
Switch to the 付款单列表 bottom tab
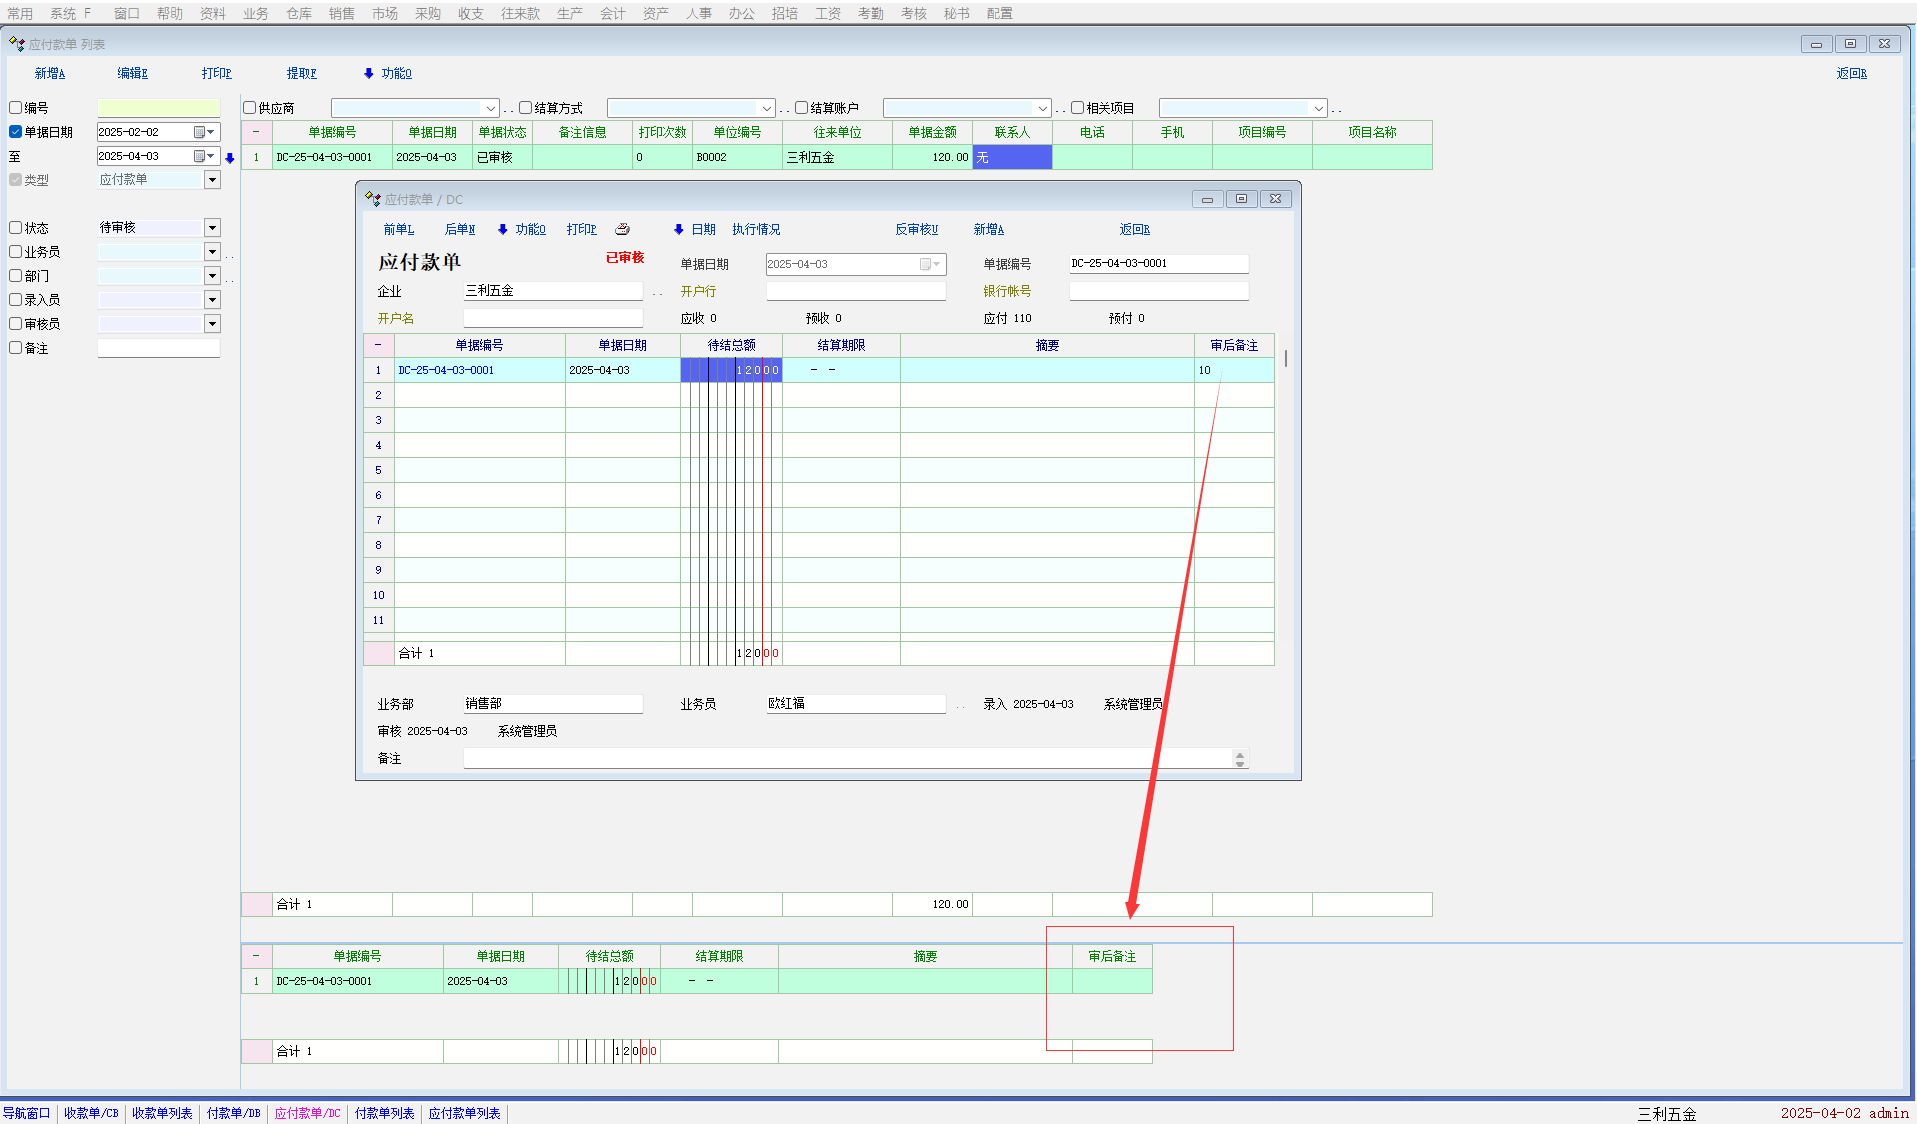coord(384,1113)
